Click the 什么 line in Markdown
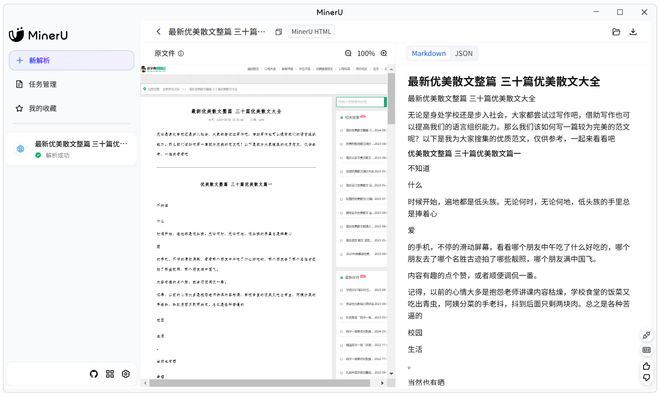Viewport: 660px width, 396px height. 415,185
